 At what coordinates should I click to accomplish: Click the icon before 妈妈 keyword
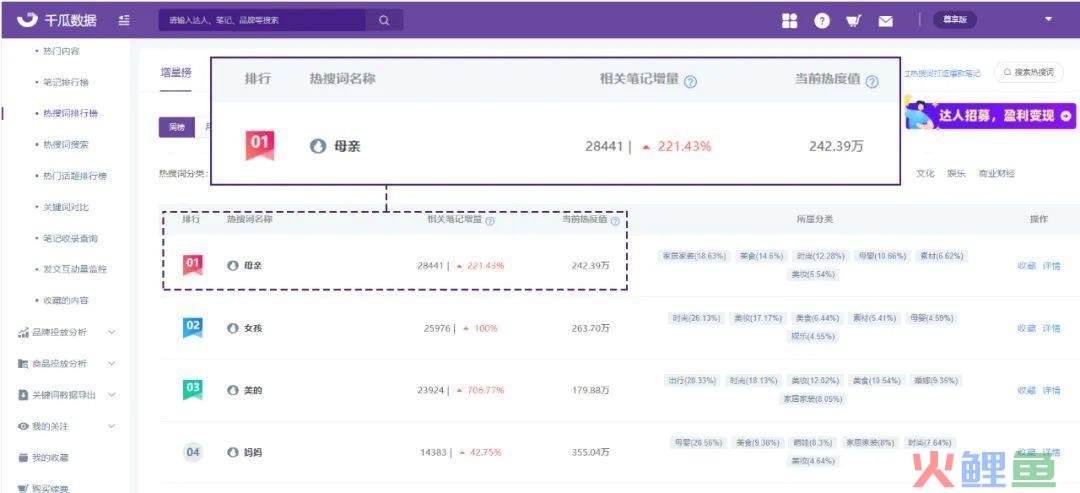(x=232, y=452)
